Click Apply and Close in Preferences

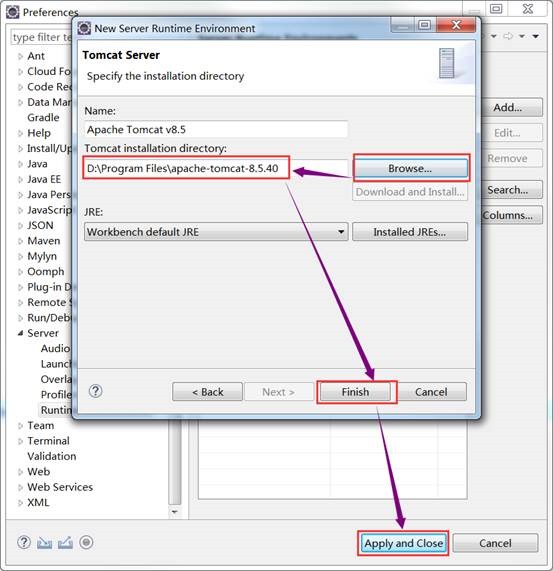pos(403,543)
